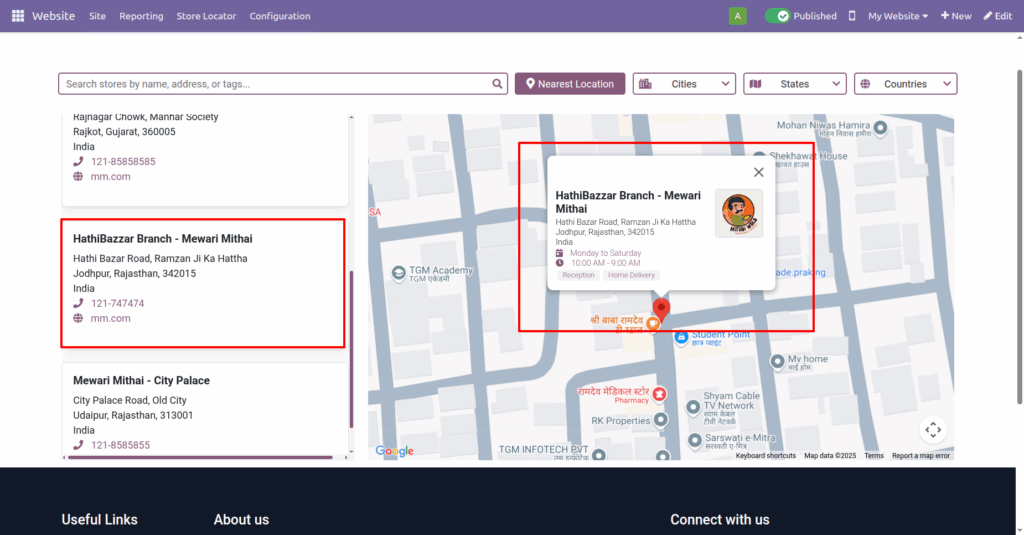
Task: Open the Site menu
Action: click(97, 16)
